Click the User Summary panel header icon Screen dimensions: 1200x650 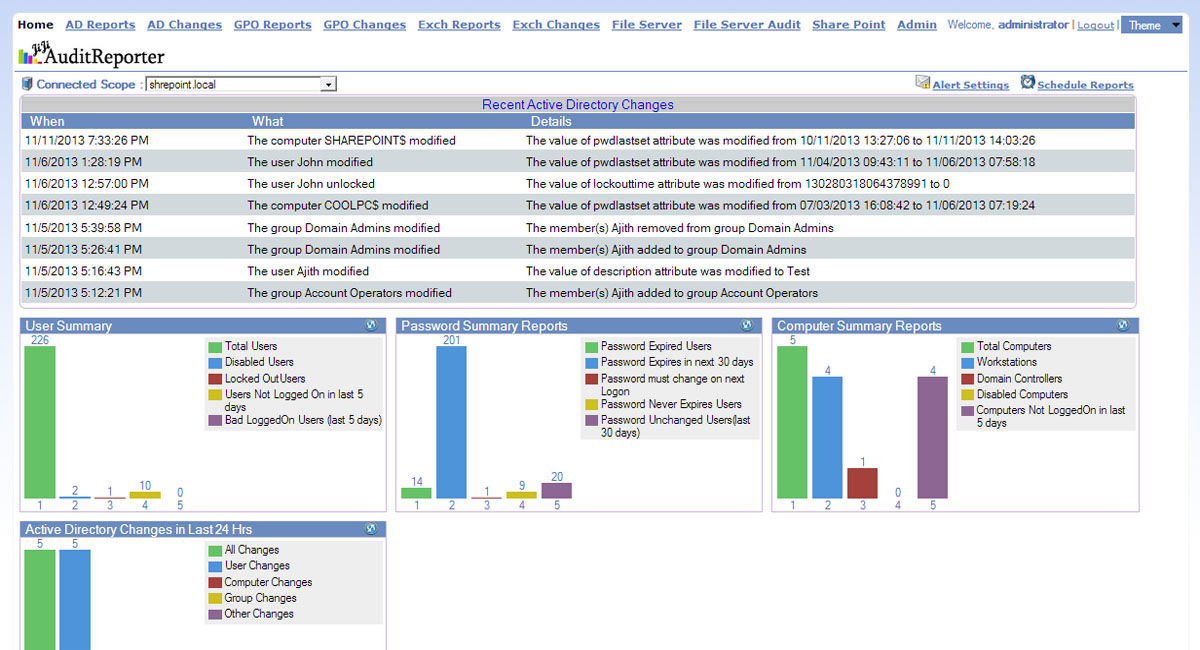point(371,325)
